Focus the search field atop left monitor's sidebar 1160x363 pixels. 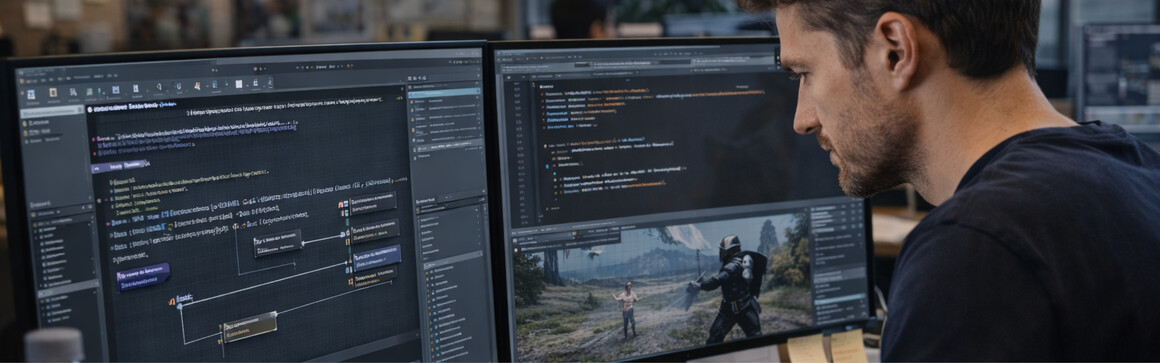tap(52, 112)
